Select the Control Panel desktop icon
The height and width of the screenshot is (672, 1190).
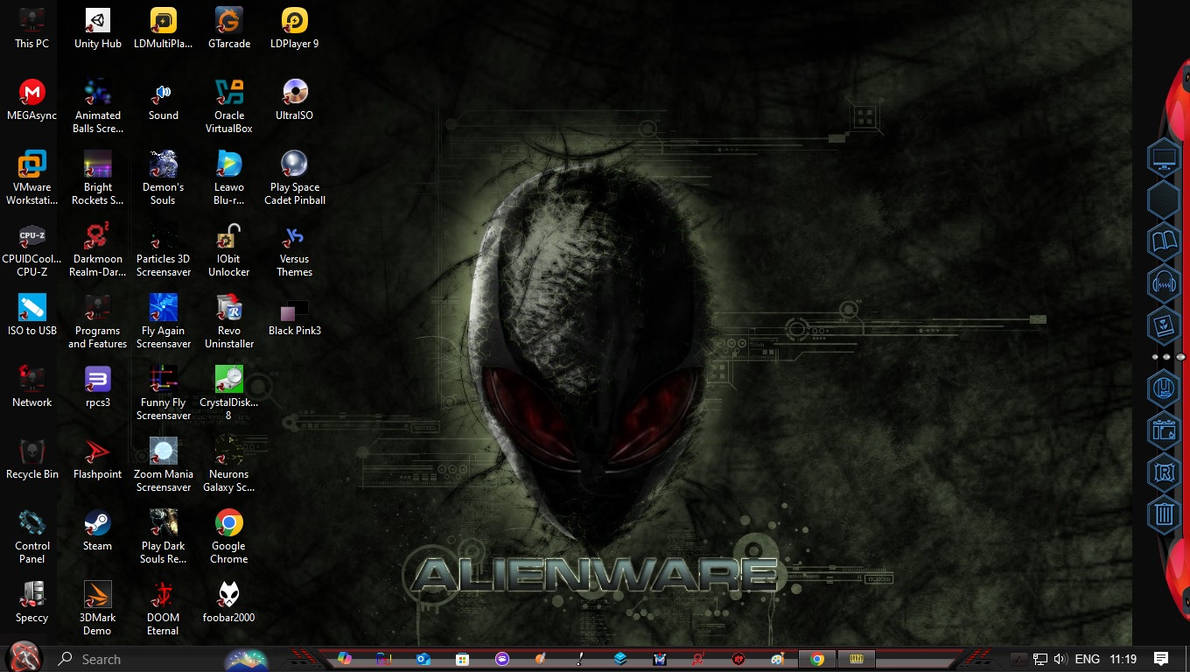pos(31,537)
